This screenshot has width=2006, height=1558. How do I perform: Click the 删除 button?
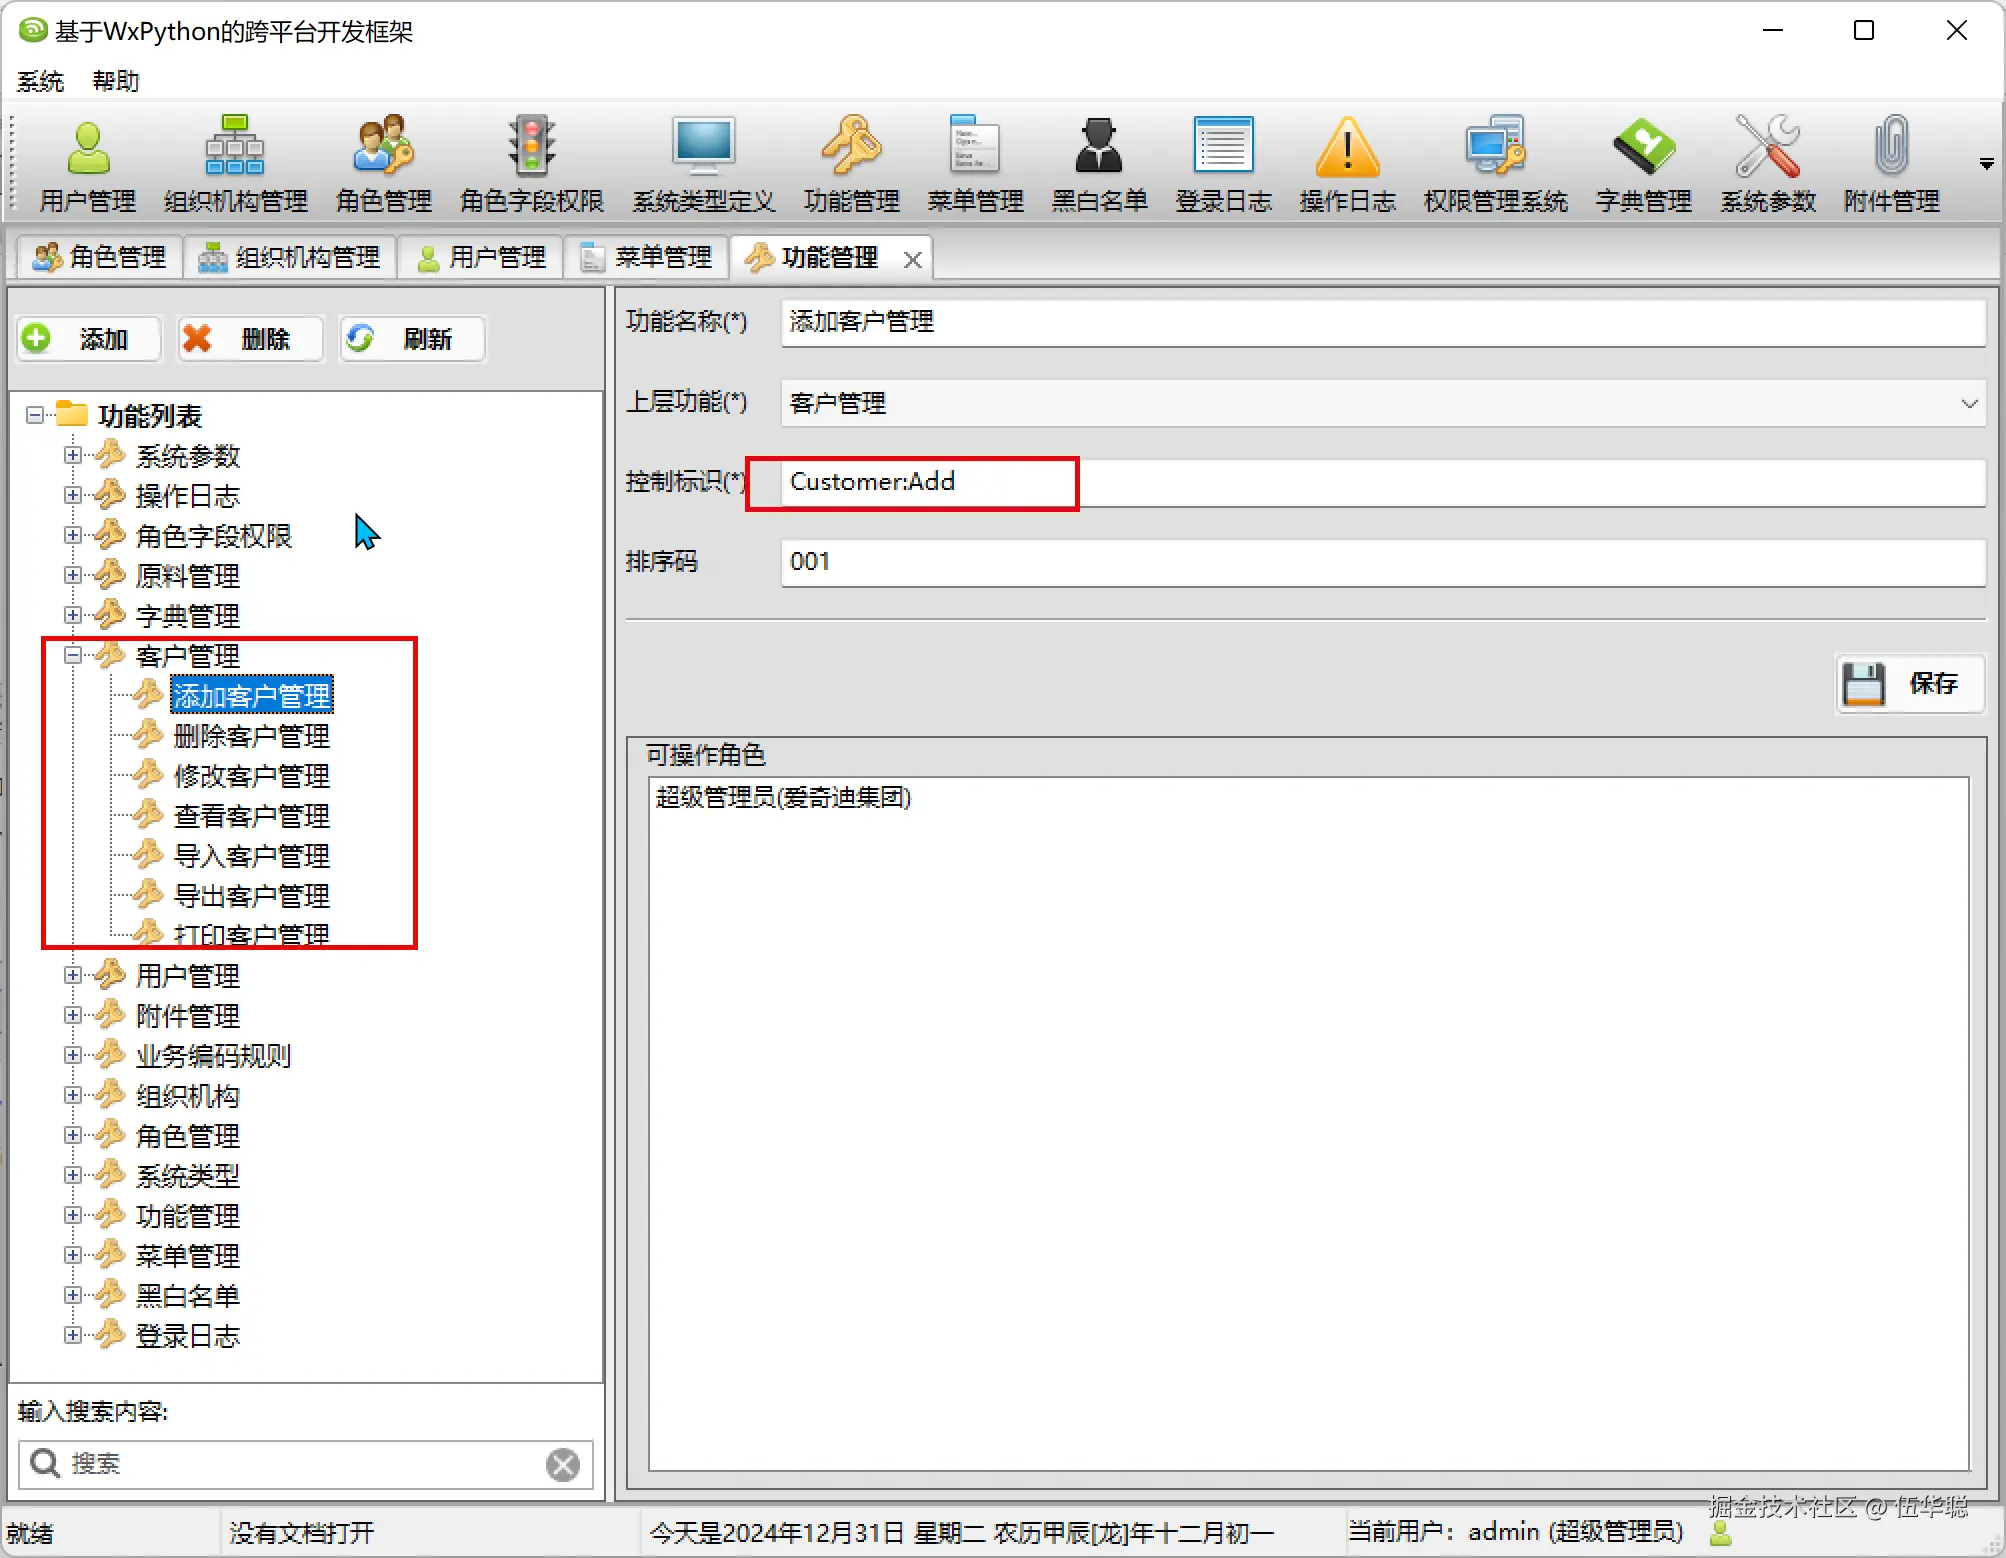pyautogui.click(x=250, y=339)
